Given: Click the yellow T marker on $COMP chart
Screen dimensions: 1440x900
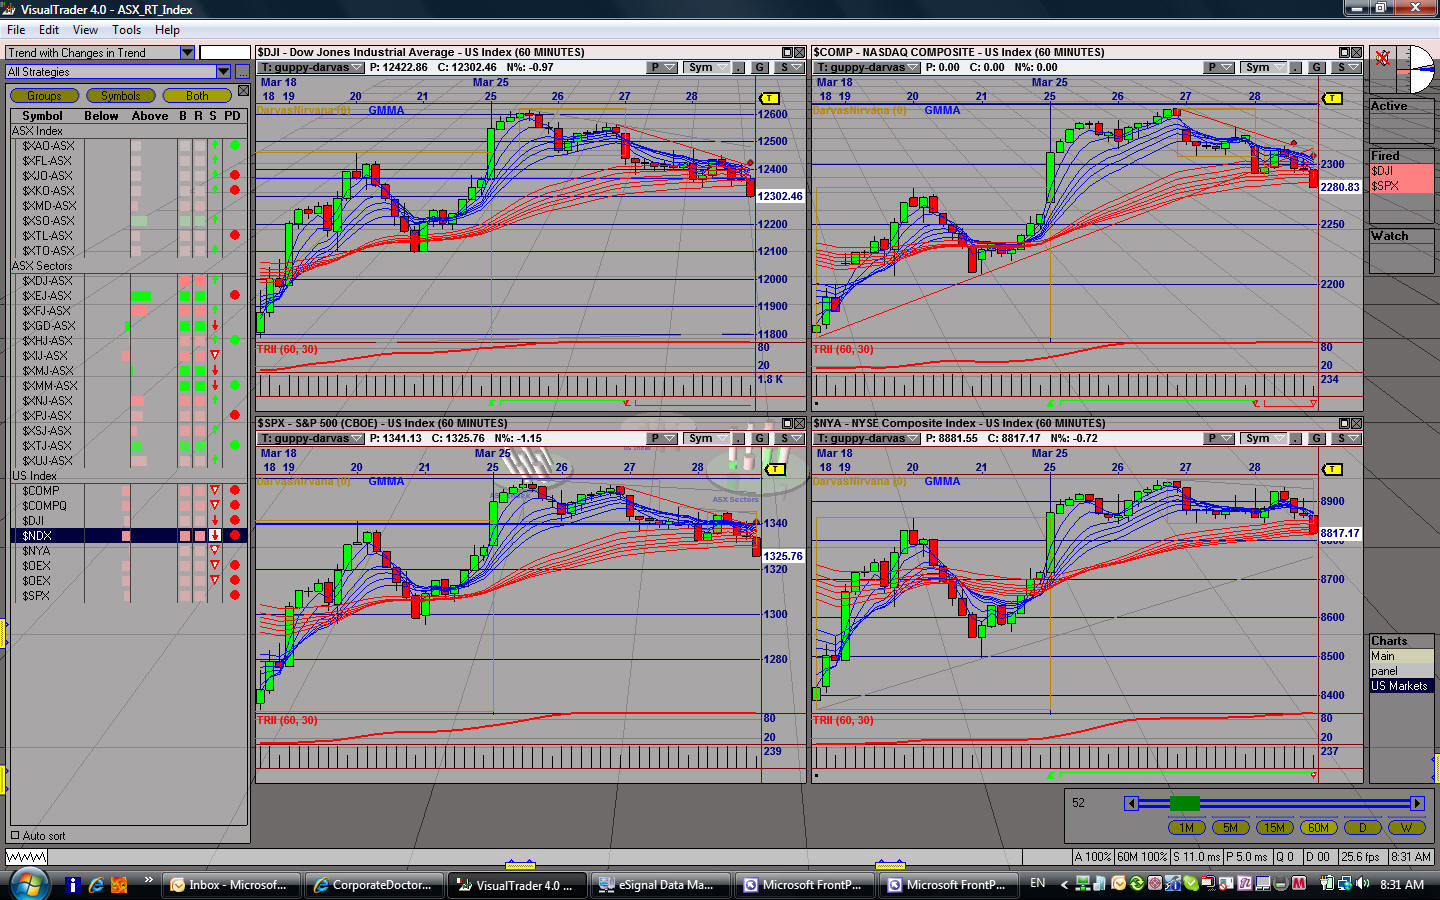Looking at the screenshot, I should click(1332, 98).
